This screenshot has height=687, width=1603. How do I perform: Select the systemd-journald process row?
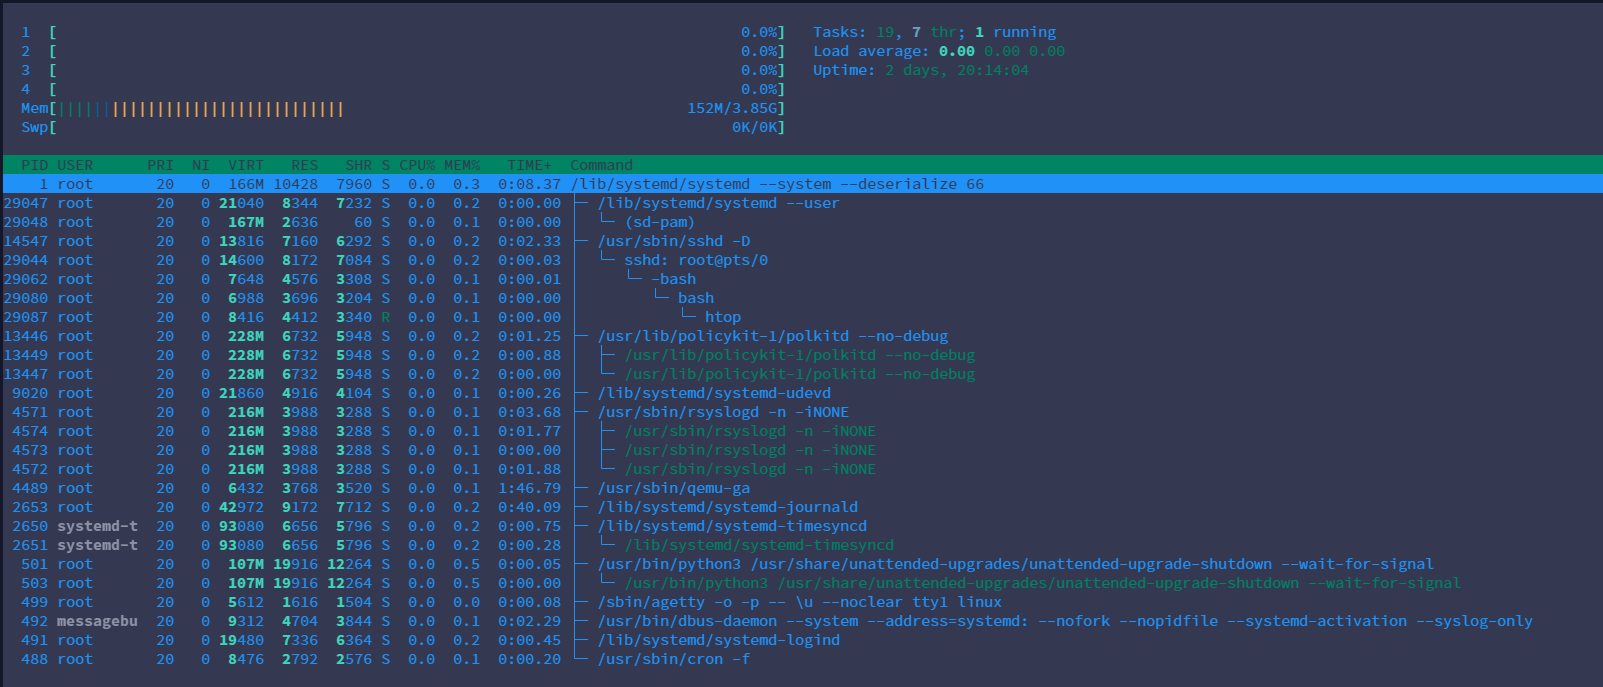727,507
